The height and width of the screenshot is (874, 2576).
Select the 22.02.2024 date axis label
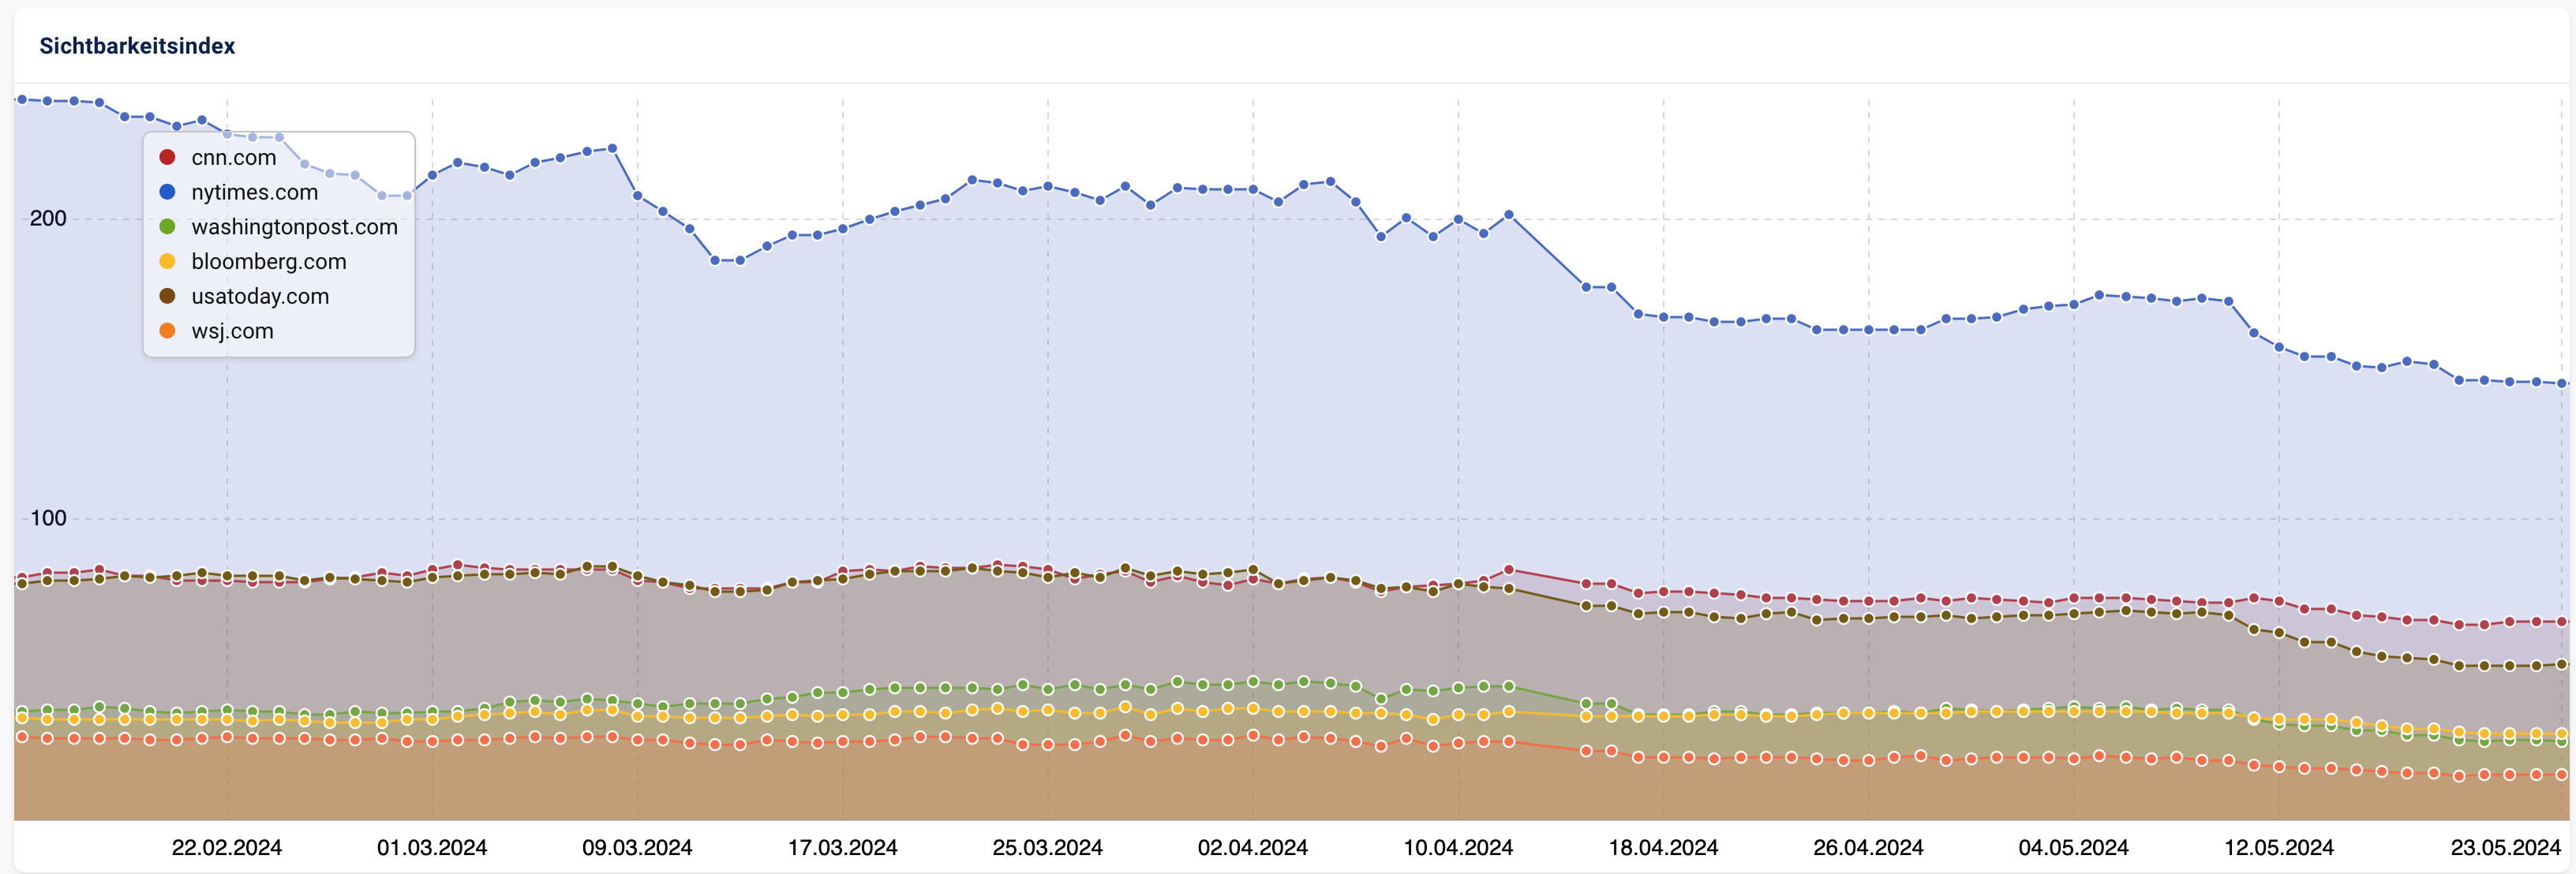(x=227, y=848)
